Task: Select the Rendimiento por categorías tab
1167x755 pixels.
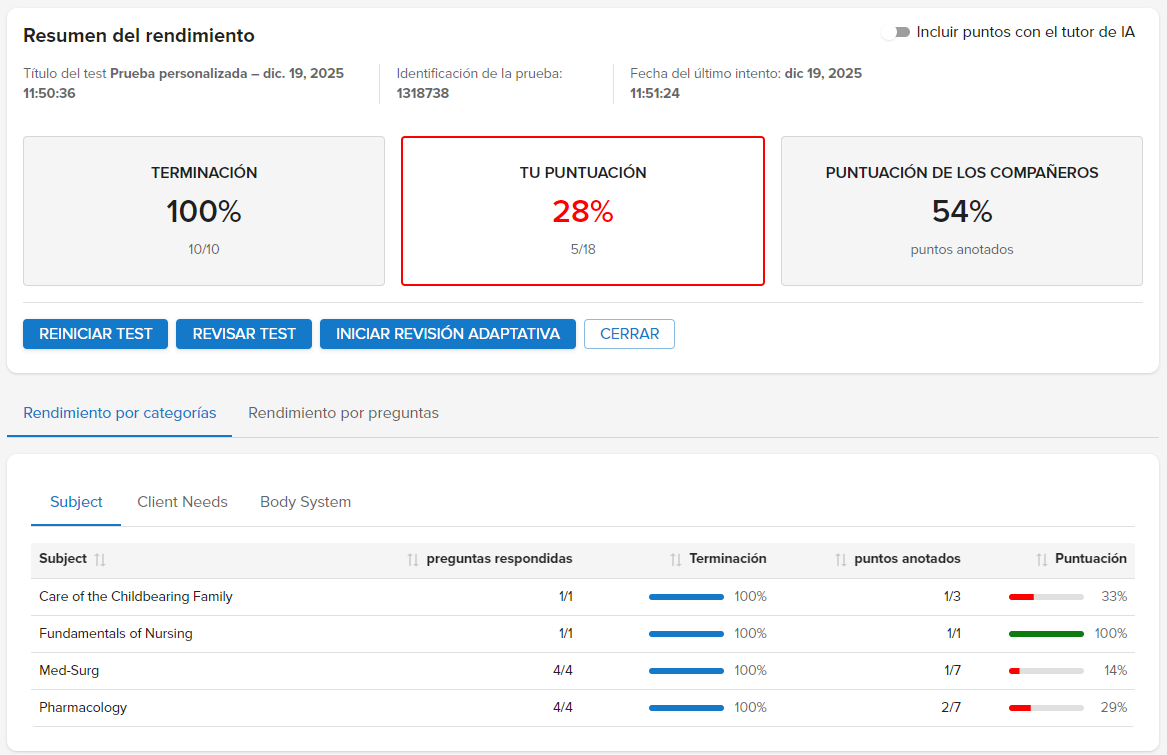Action: (x=119, y=412)
